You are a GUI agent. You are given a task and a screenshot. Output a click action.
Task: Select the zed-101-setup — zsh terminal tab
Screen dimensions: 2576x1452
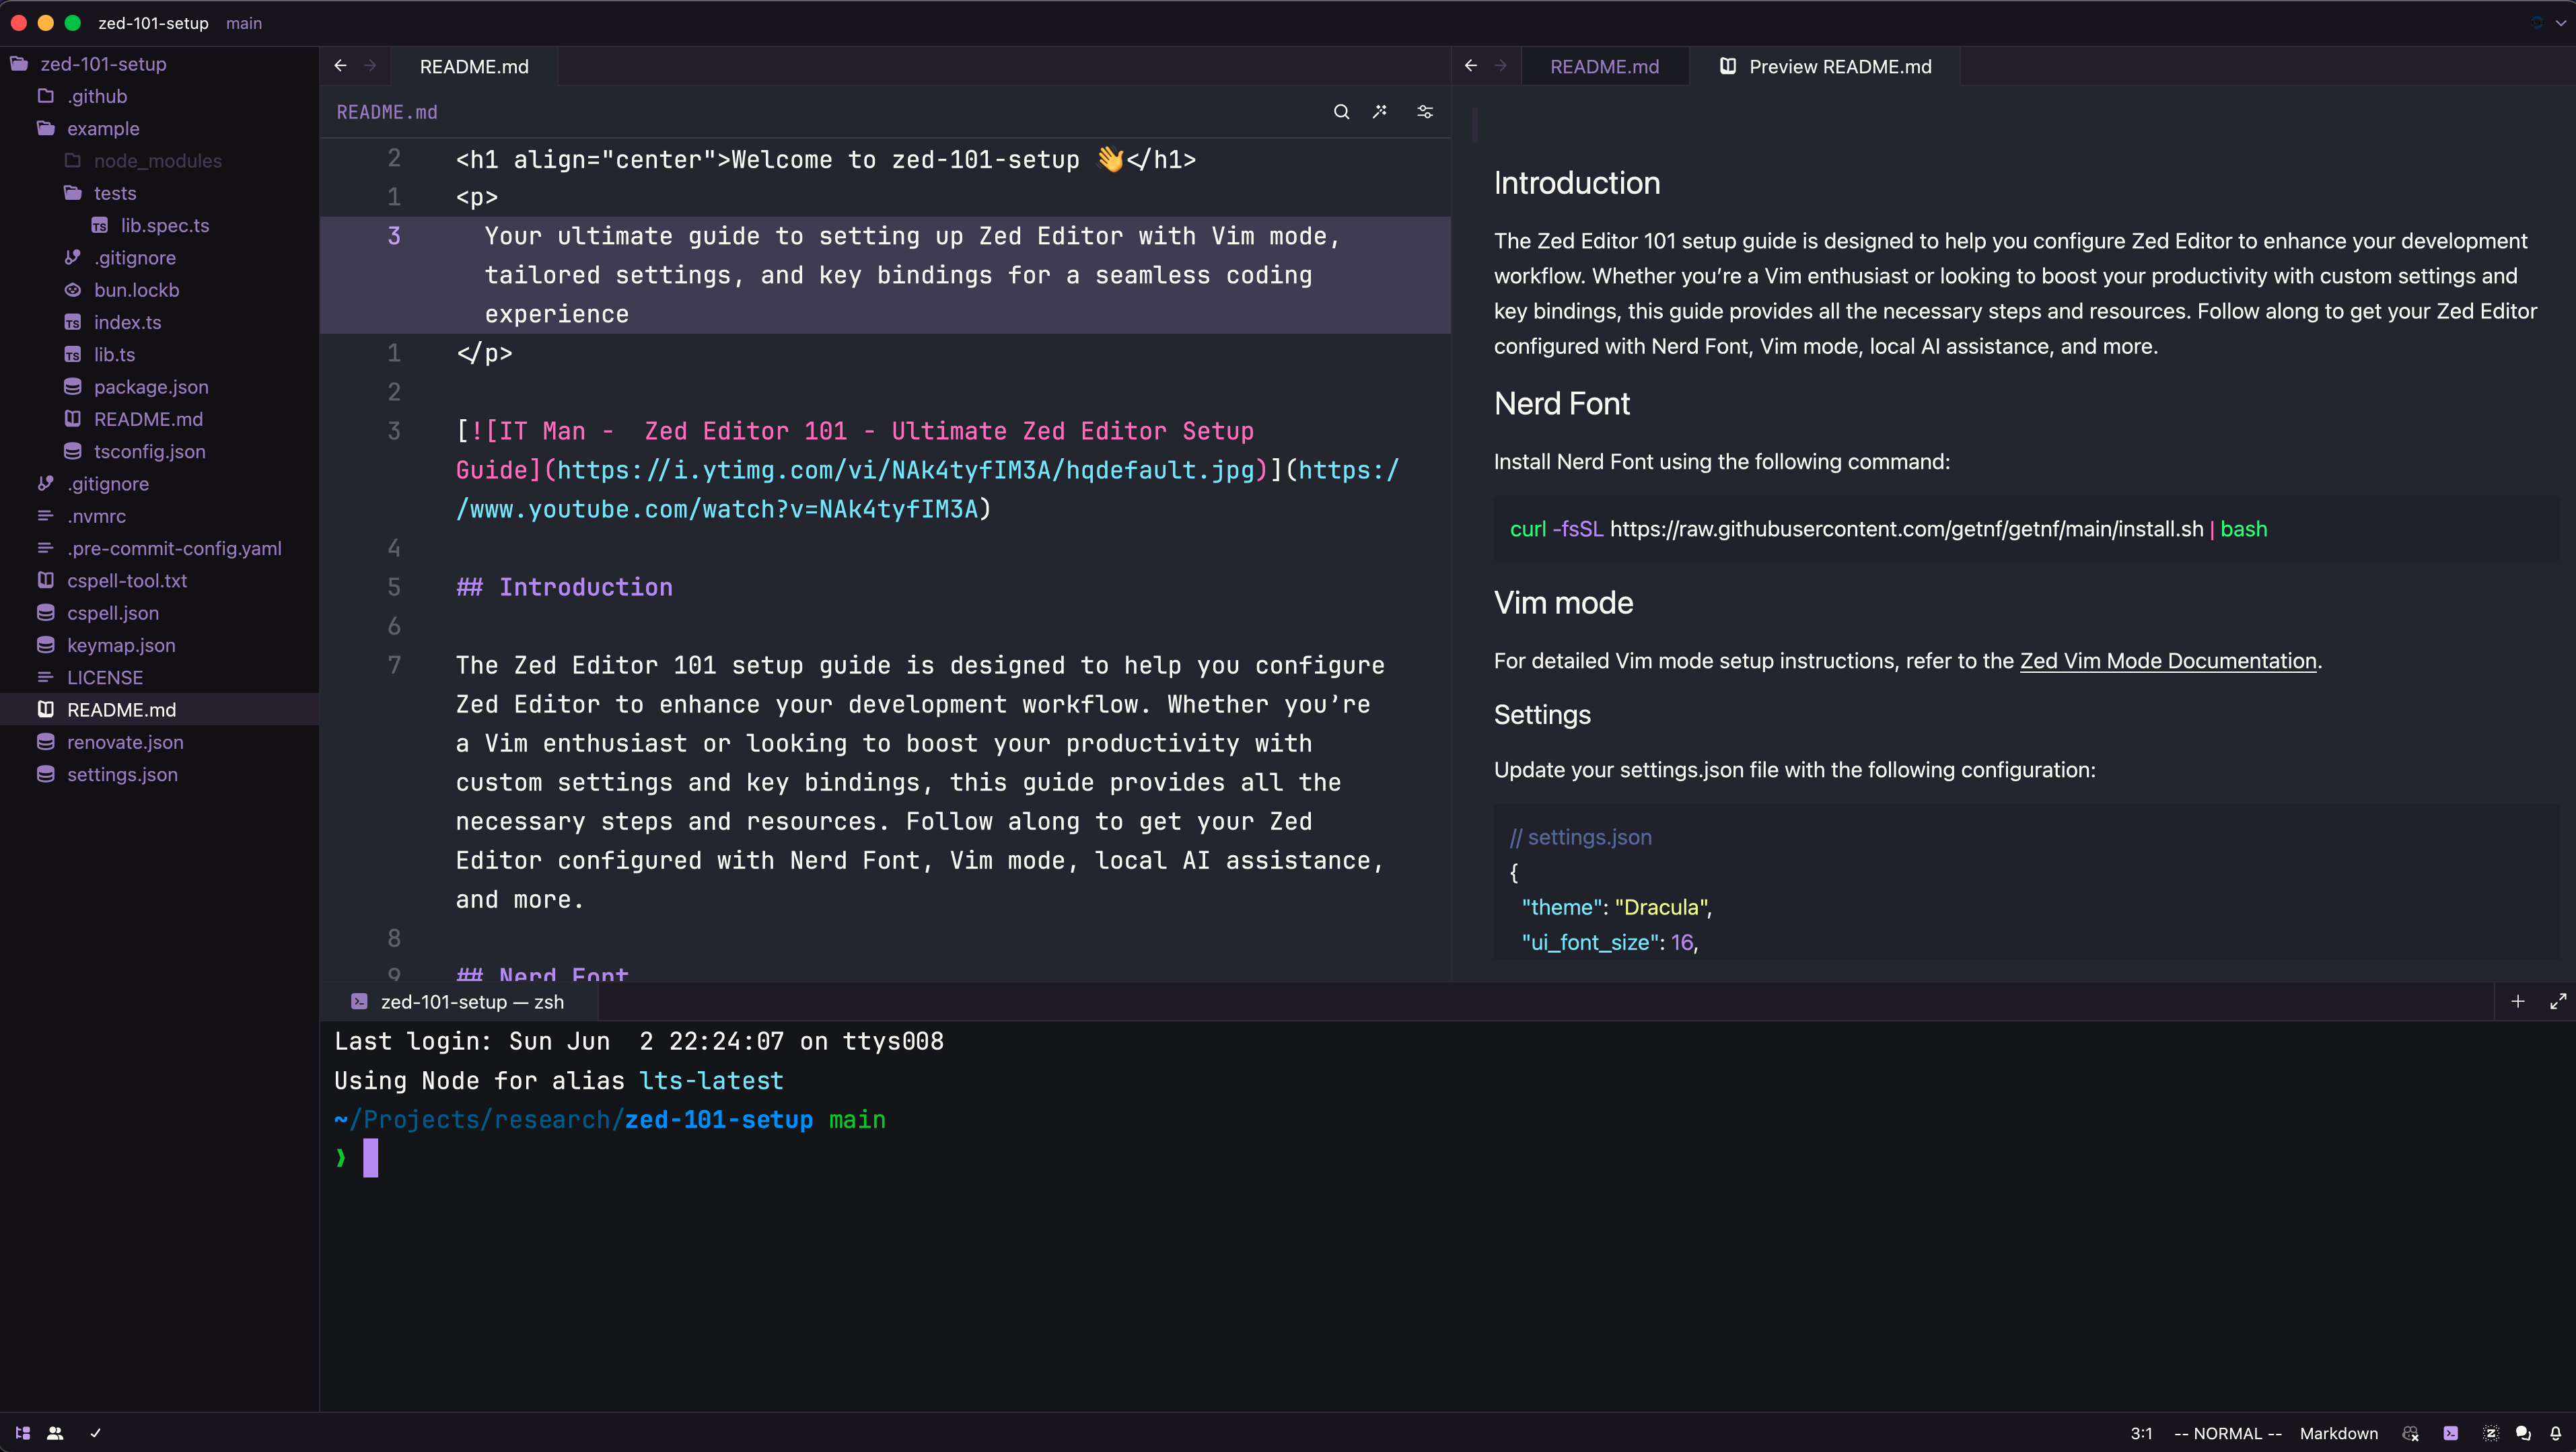(458, 1001)
